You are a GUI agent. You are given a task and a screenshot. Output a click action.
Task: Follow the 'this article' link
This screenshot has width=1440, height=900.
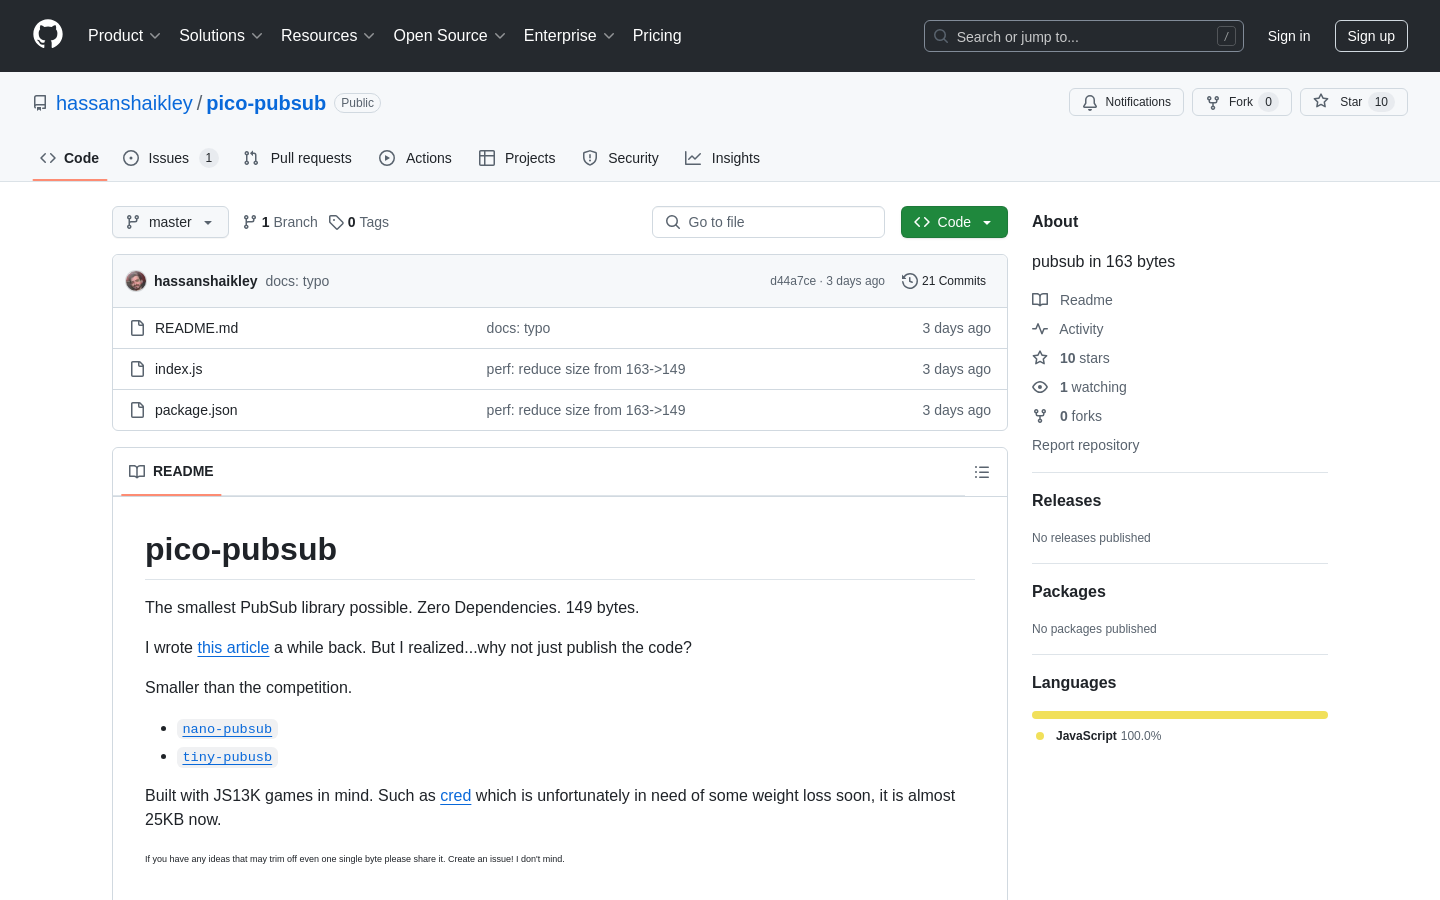(233, 648)
